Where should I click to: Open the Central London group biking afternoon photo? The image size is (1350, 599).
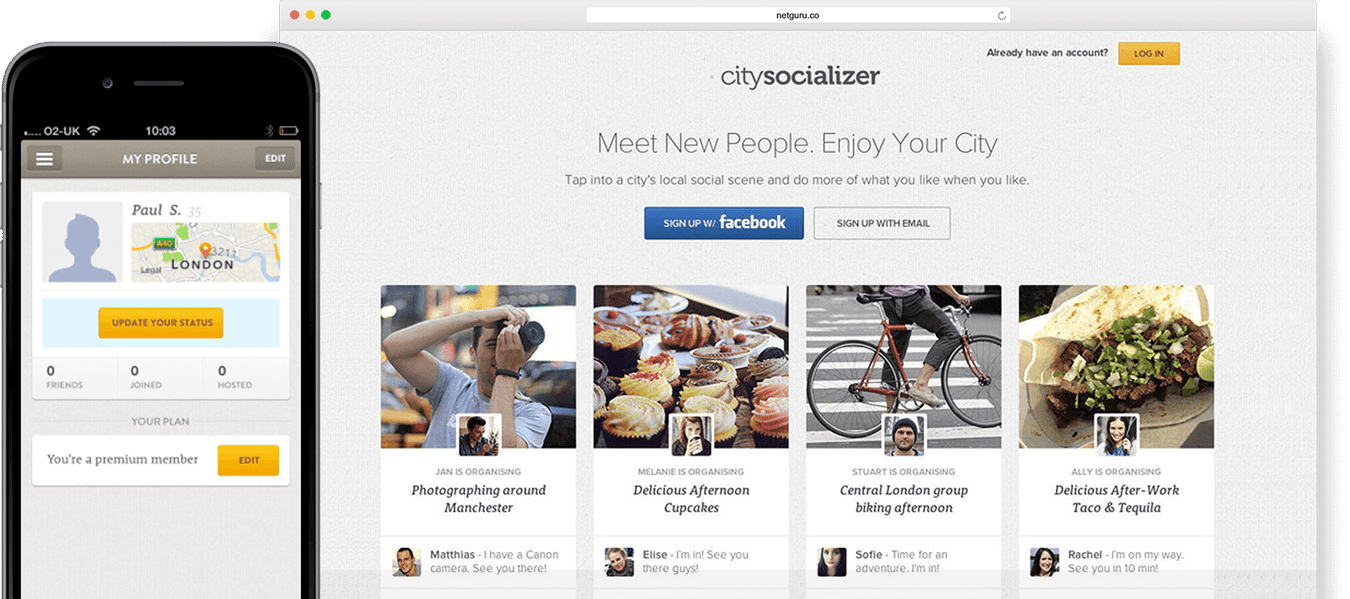point(904,366)
